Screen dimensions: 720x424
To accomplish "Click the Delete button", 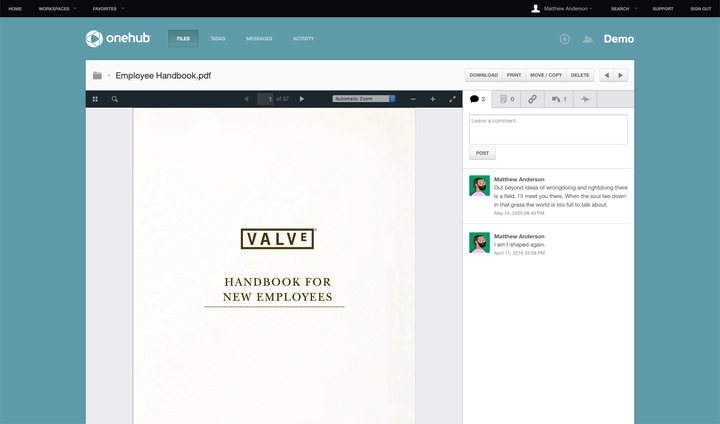I will [580, 75].
